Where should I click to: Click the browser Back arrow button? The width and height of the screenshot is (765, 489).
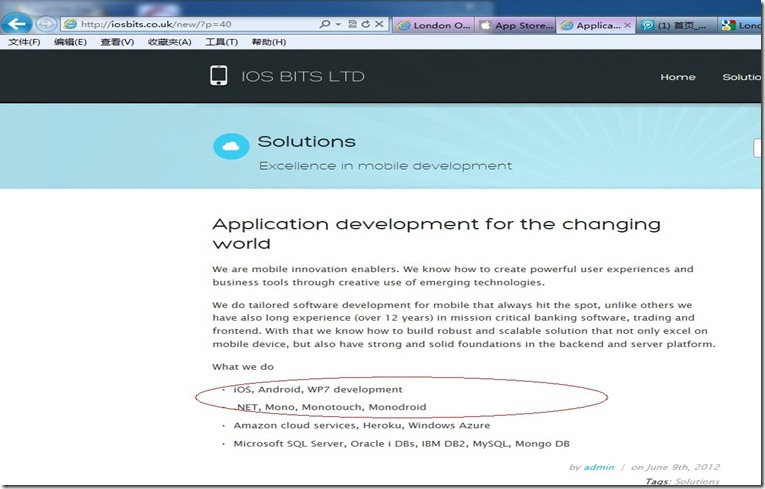pyautogui.click(x=17, y=24)
